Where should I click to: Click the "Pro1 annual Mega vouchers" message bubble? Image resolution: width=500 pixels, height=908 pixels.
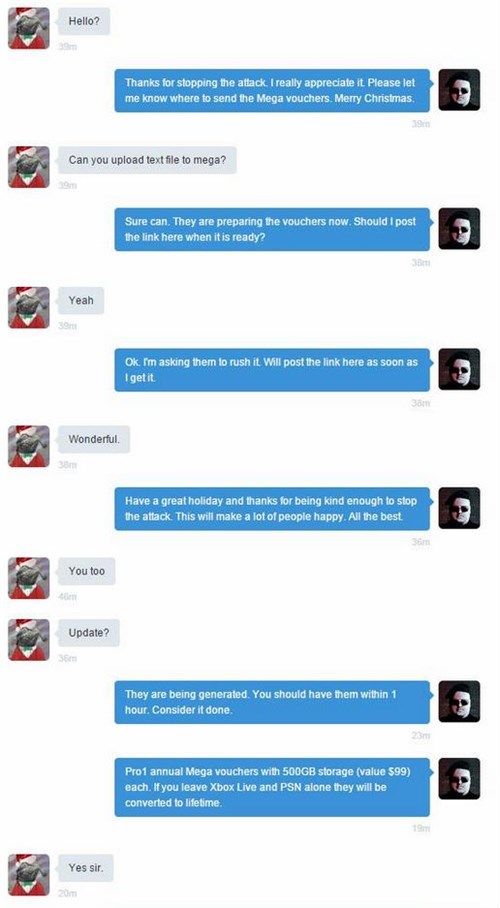click(272, 787)
